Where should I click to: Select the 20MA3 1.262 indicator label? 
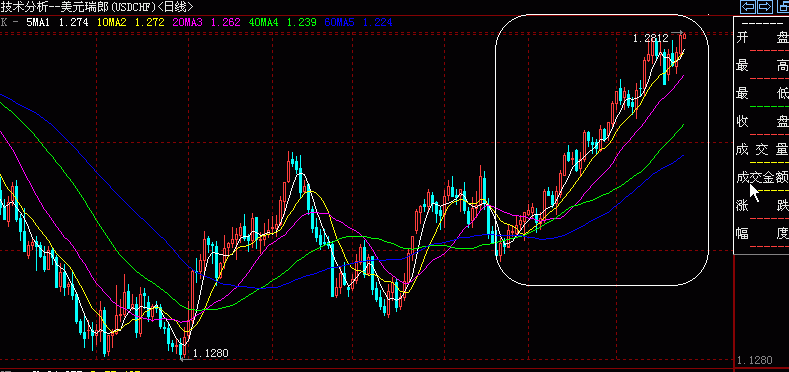(x=207, y=22)
